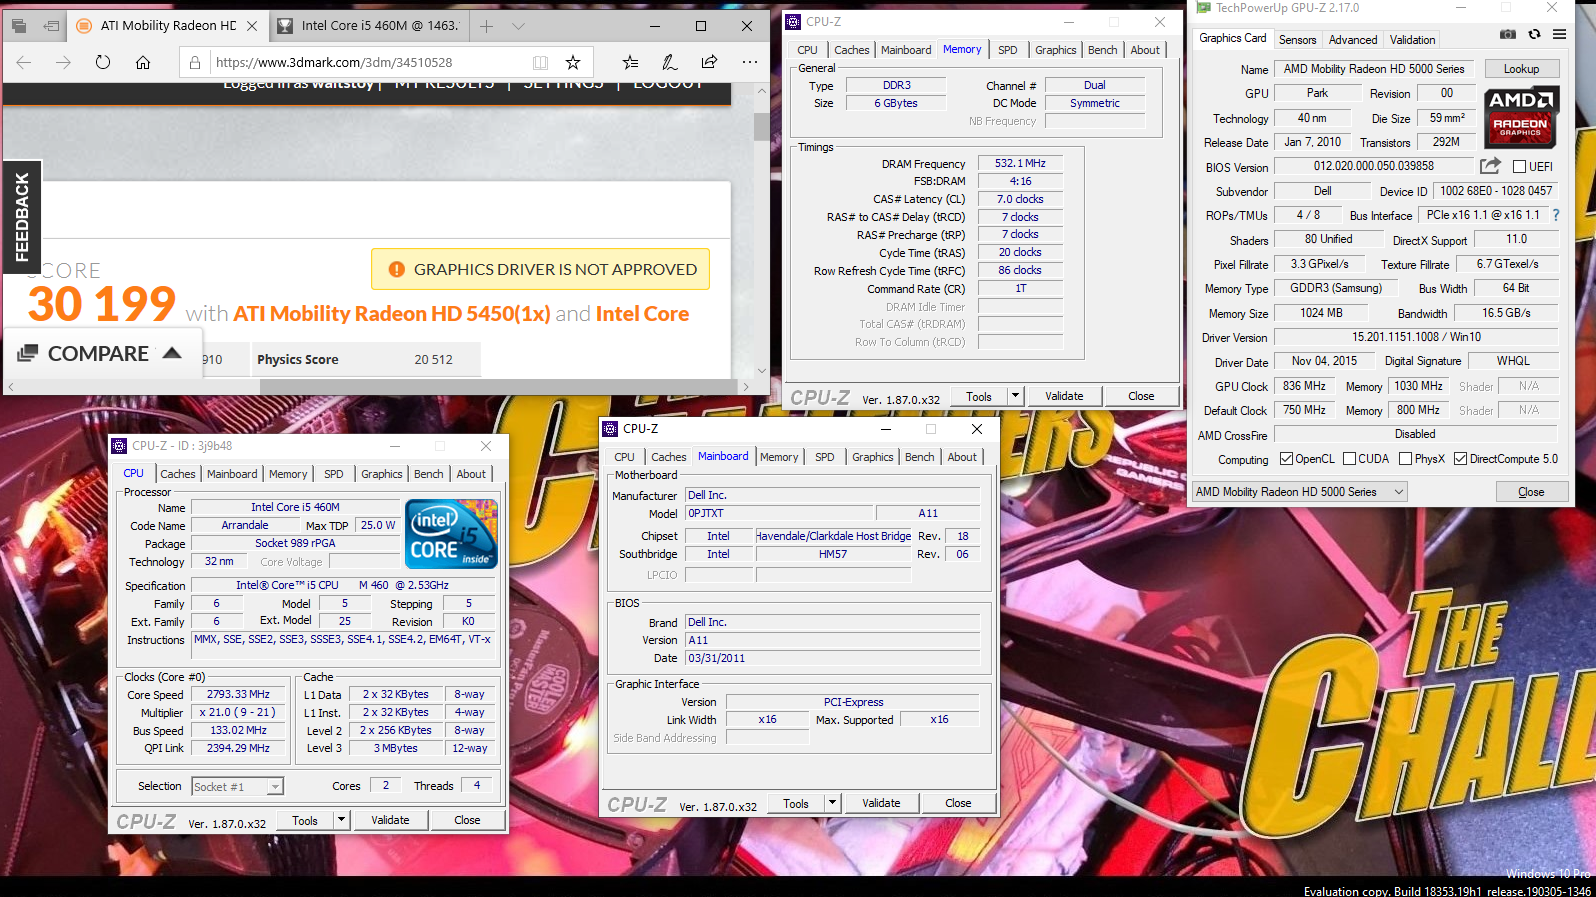
Task: Click bus interface question mark help
Action: [1556, 215]
